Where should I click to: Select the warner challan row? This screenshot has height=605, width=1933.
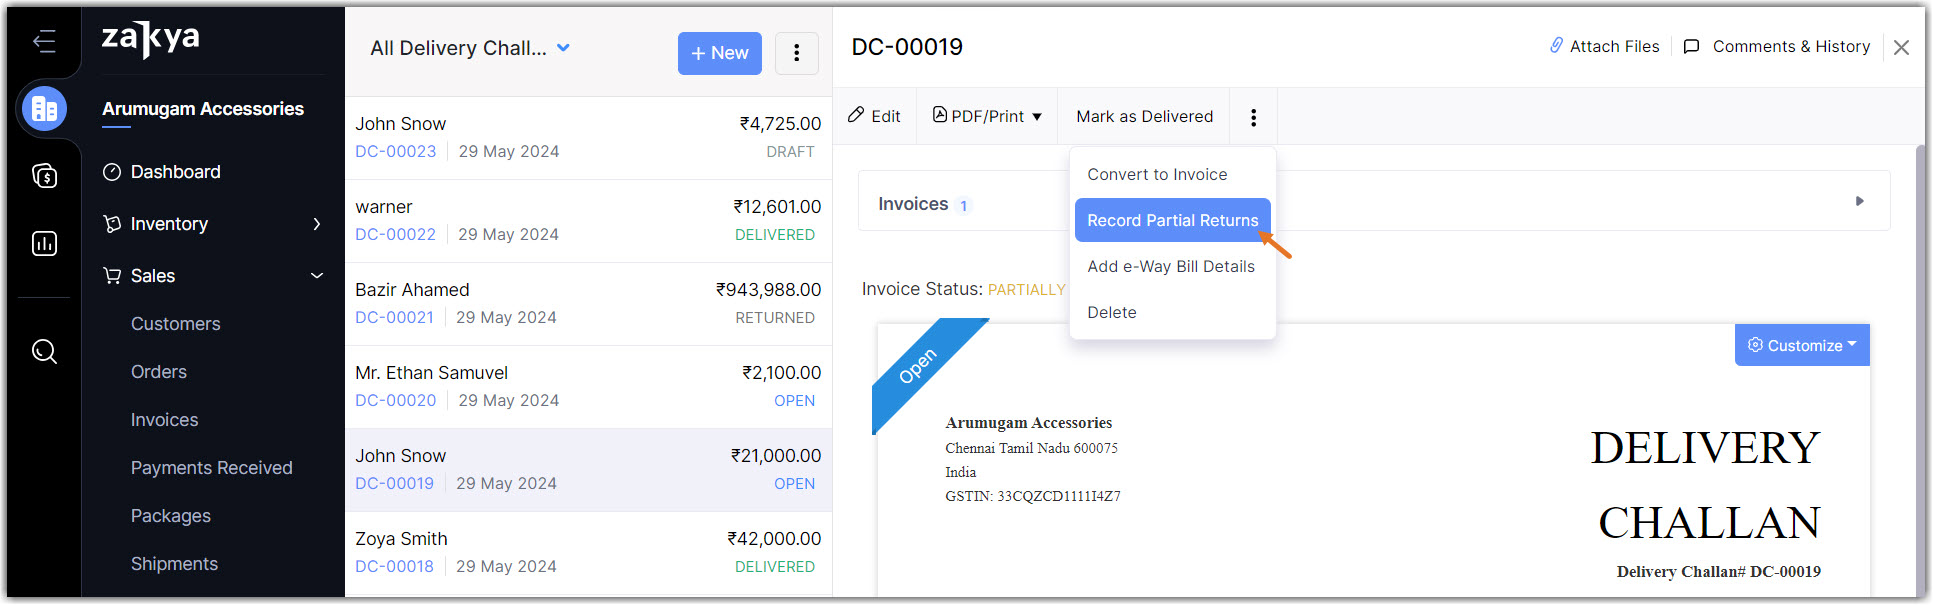click(588, 221)
